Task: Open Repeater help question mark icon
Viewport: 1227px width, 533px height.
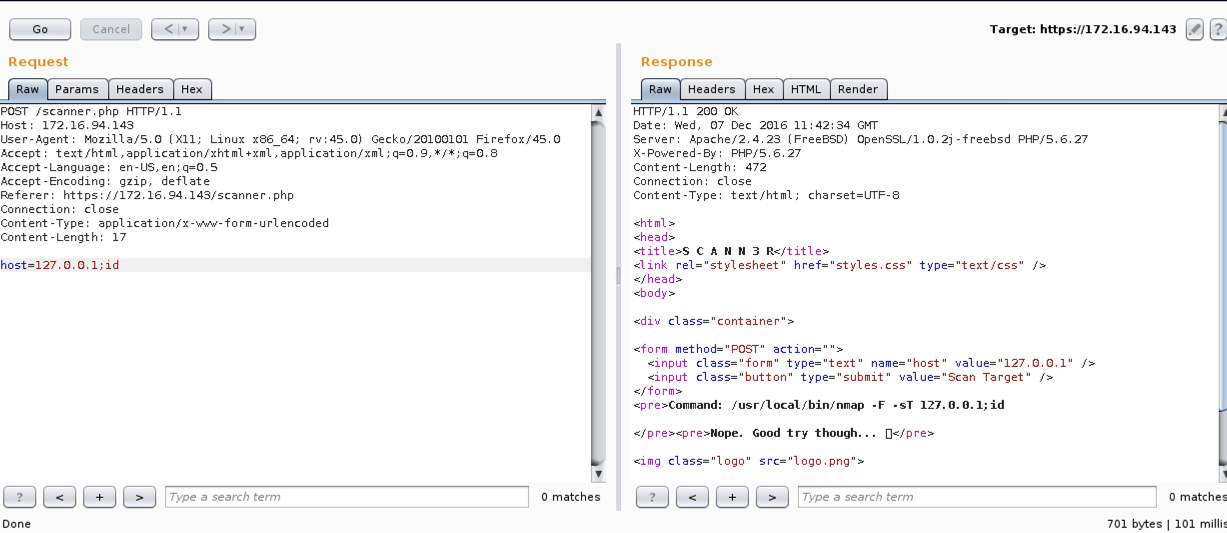Action: 1219,29
